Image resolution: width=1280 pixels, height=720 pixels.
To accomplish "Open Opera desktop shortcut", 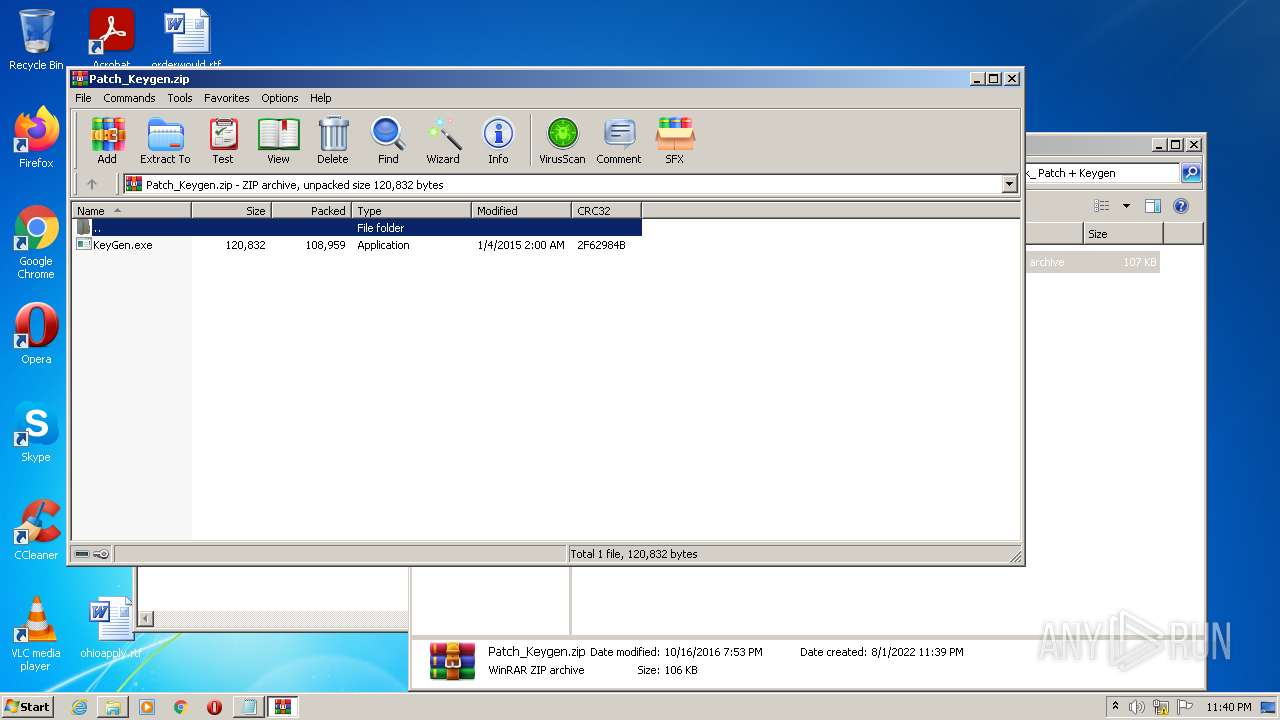I will click(x=36, y=334).
